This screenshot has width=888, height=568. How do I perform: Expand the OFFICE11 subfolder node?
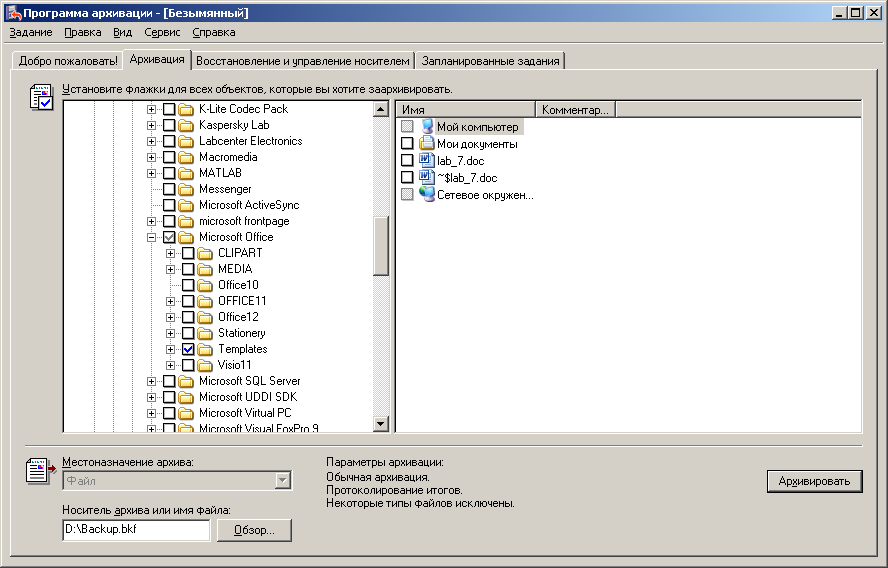point(170,301)
